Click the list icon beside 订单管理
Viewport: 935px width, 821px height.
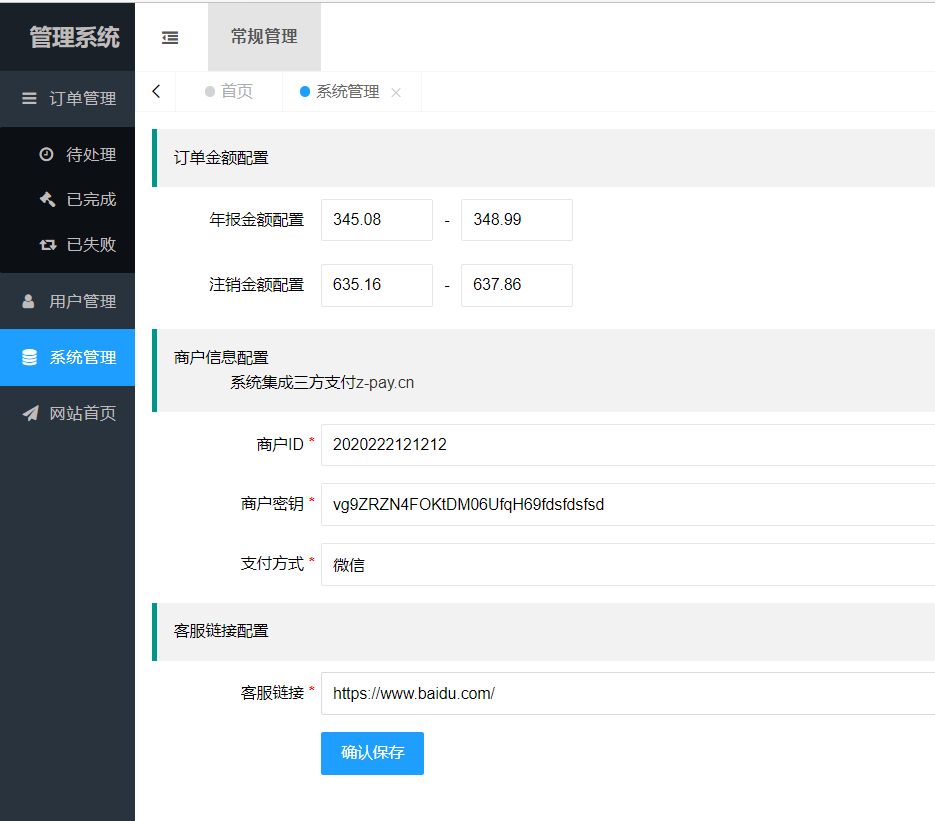pos(29,98)
